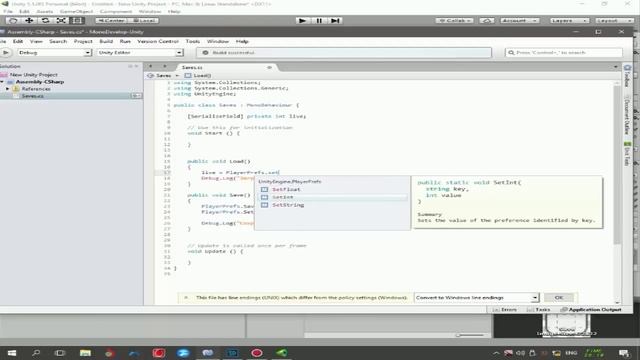Open the document tab list dropdown arrow
640x360 pixels.
[616, 67]
